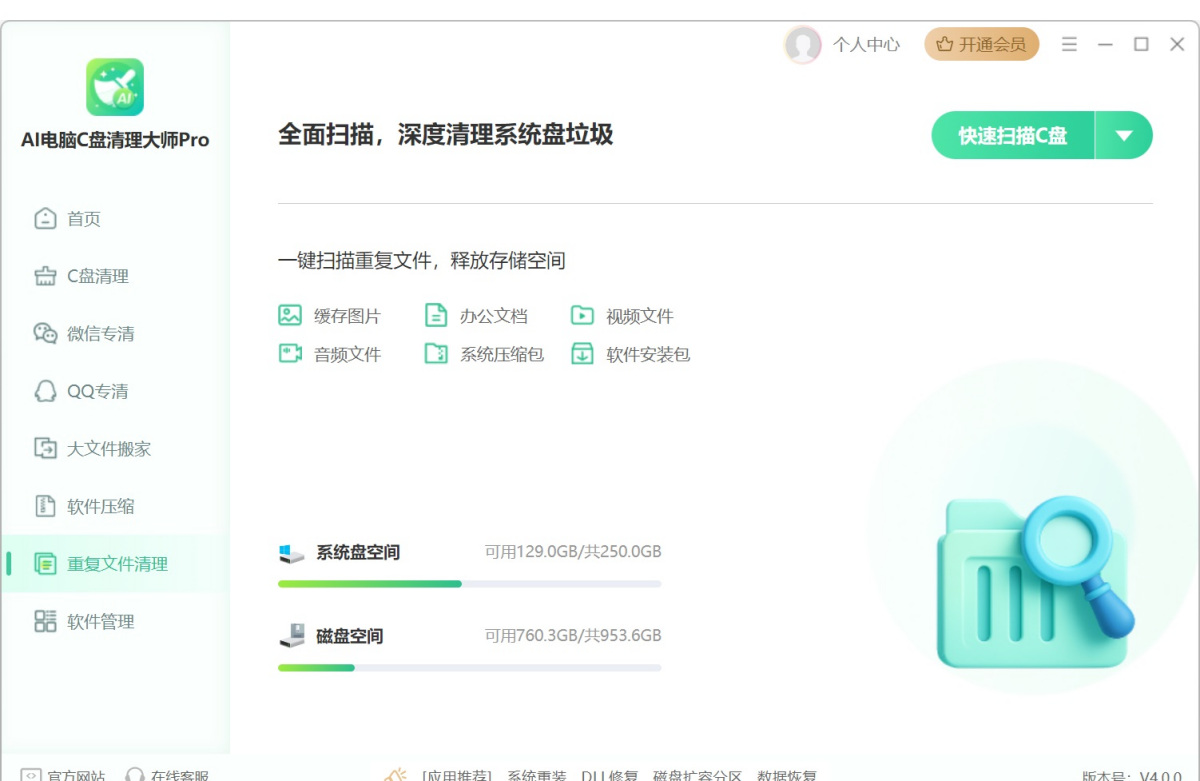Open the hamburger menu in title bar
1200x781 pixels.
[1069, 44]
